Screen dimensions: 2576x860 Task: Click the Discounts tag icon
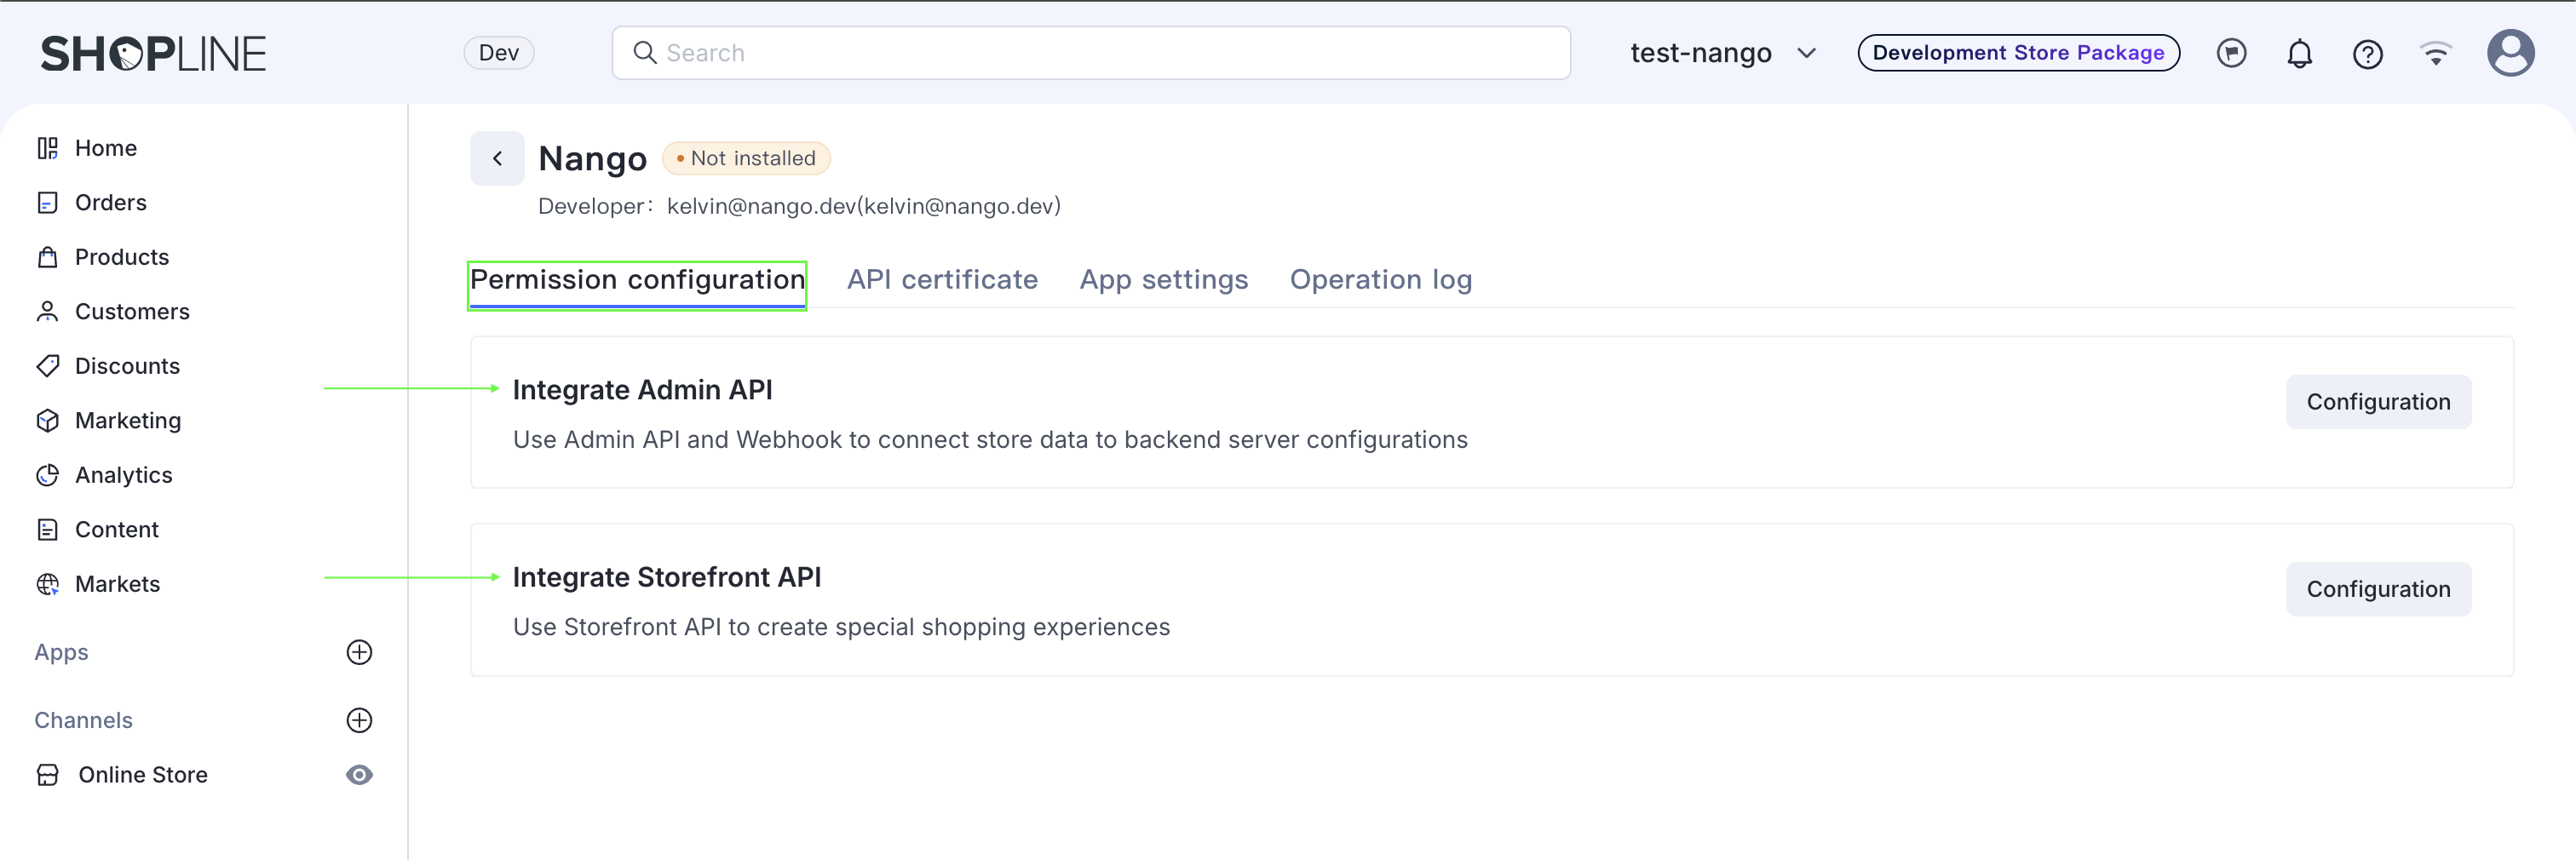point(47,366)
